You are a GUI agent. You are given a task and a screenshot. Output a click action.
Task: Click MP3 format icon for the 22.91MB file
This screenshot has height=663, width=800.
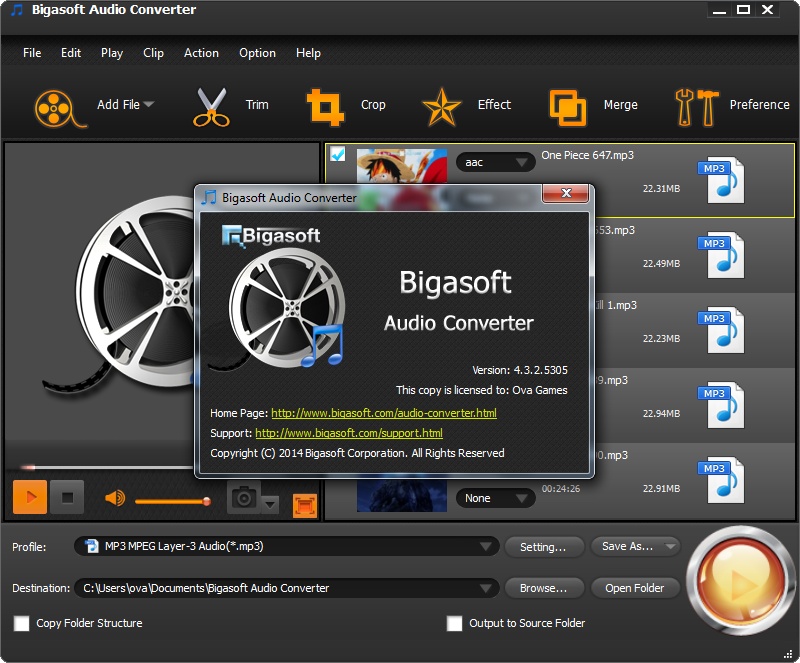coord(721,480)
